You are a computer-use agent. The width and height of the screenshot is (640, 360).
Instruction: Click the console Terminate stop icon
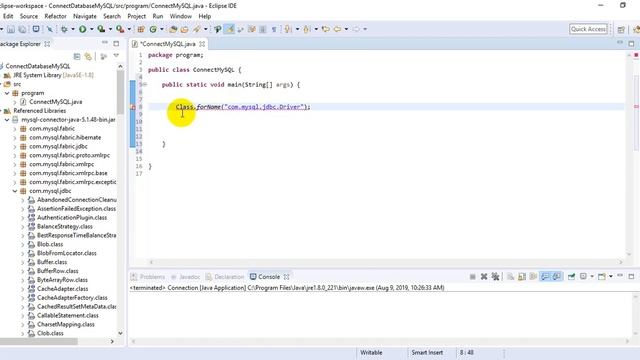pos(473,277)
